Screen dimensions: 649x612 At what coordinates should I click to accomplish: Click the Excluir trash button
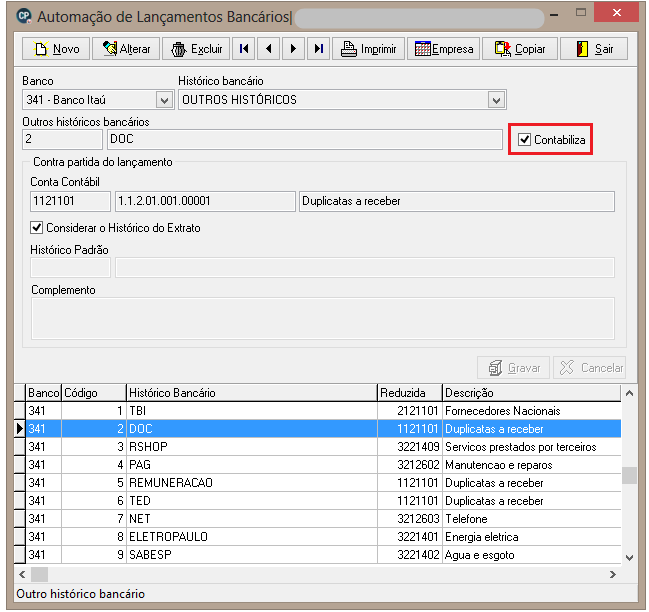(x=197, y=49)
